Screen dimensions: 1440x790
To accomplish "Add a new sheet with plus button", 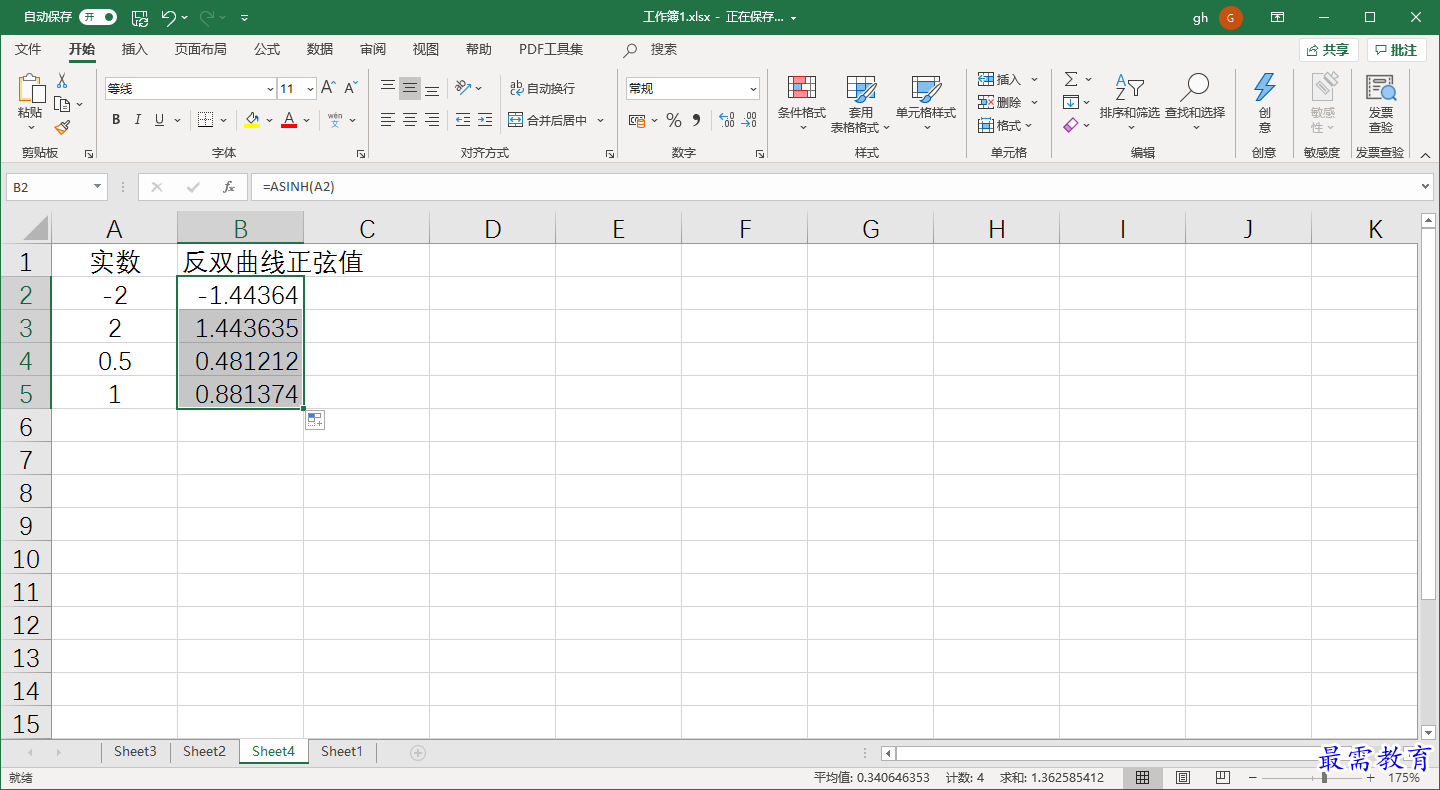I will tap(418, 752).
